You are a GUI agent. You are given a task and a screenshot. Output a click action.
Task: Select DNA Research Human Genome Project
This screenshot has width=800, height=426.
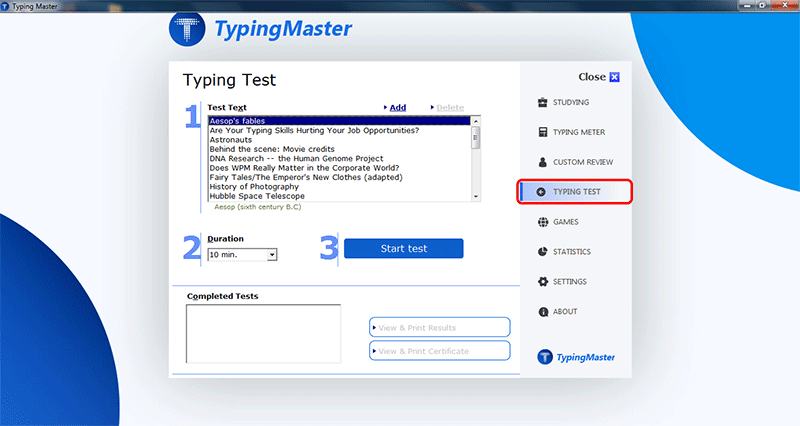coord(339,159)
